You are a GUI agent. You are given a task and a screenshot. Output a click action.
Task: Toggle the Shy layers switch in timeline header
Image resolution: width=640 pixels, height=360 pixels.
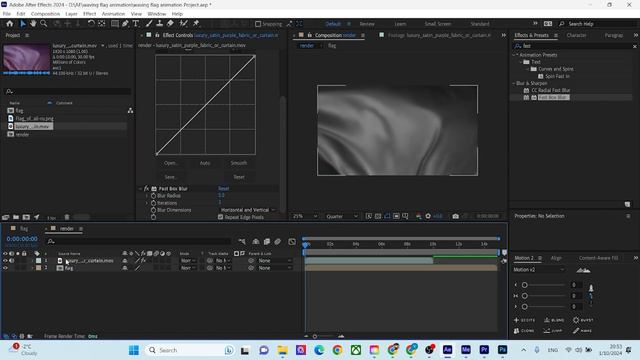(256, 242)
